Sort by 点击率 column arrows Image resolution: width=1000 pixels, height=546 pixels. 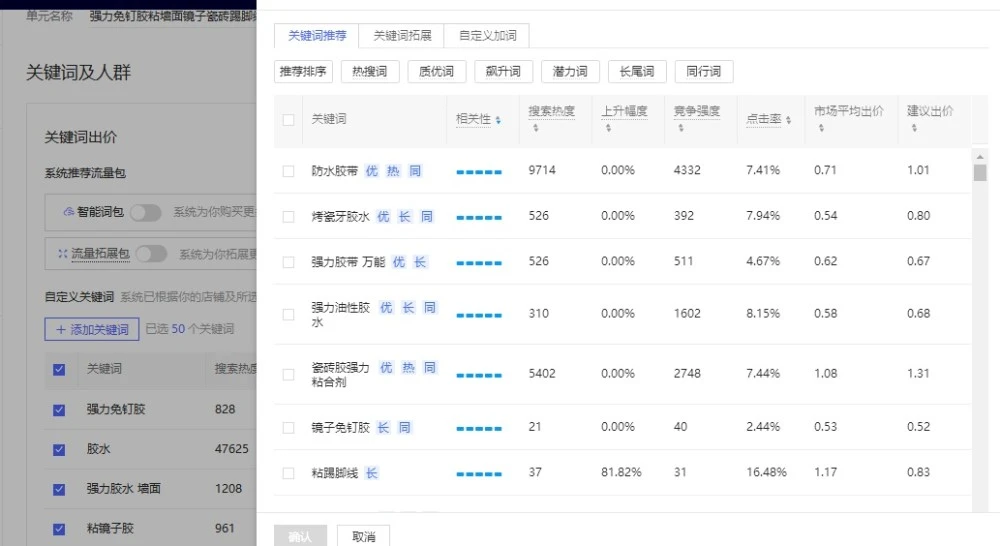tap(789, 120)
